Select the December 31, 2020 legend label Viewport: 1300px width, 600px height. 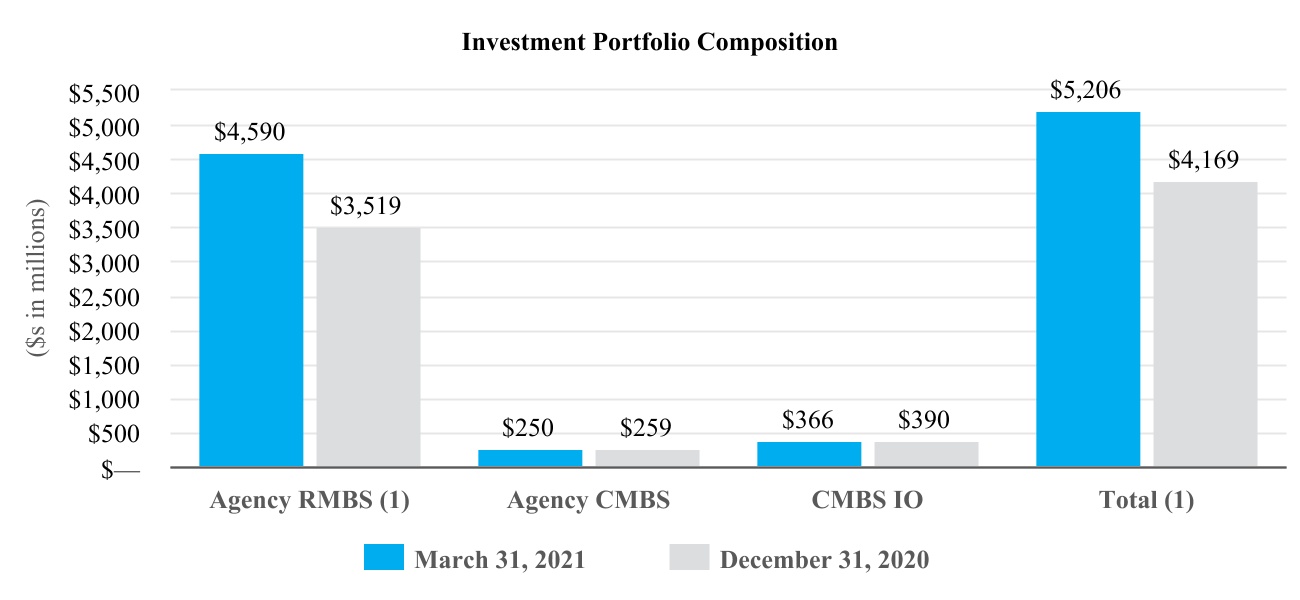824,560
